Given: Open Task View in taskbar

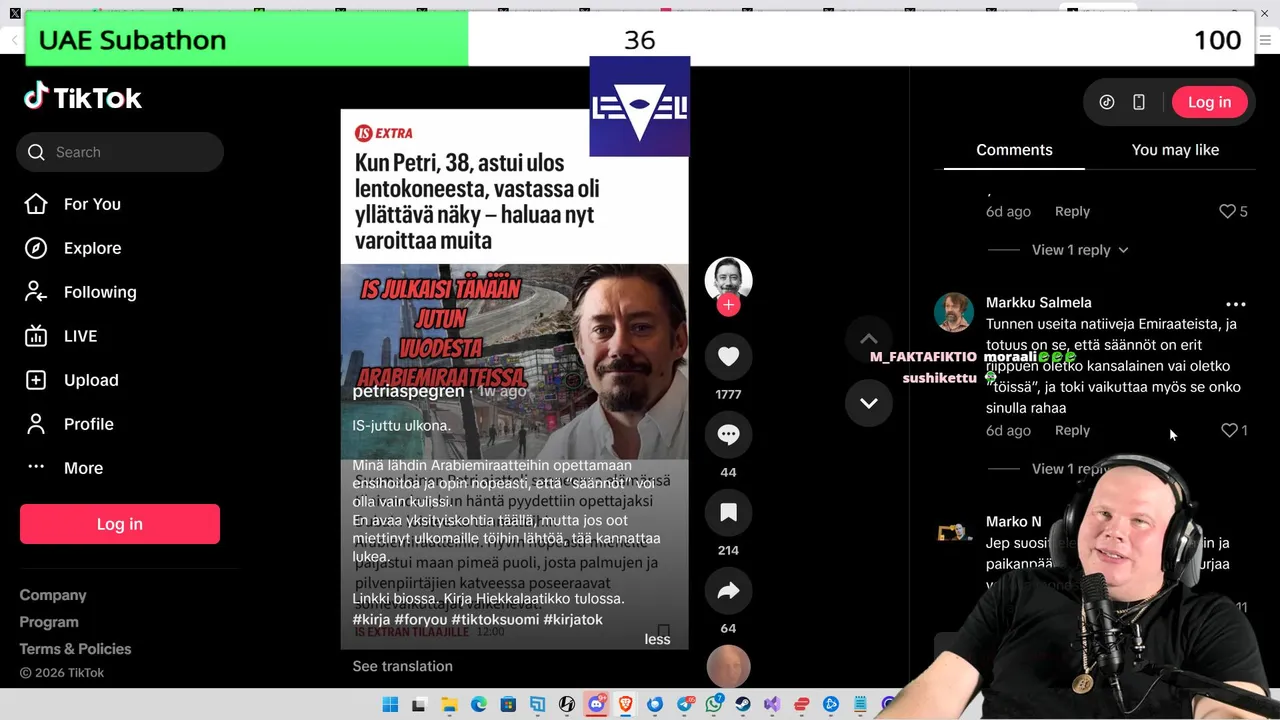Looking at the screenshot, I should point(419,705).
